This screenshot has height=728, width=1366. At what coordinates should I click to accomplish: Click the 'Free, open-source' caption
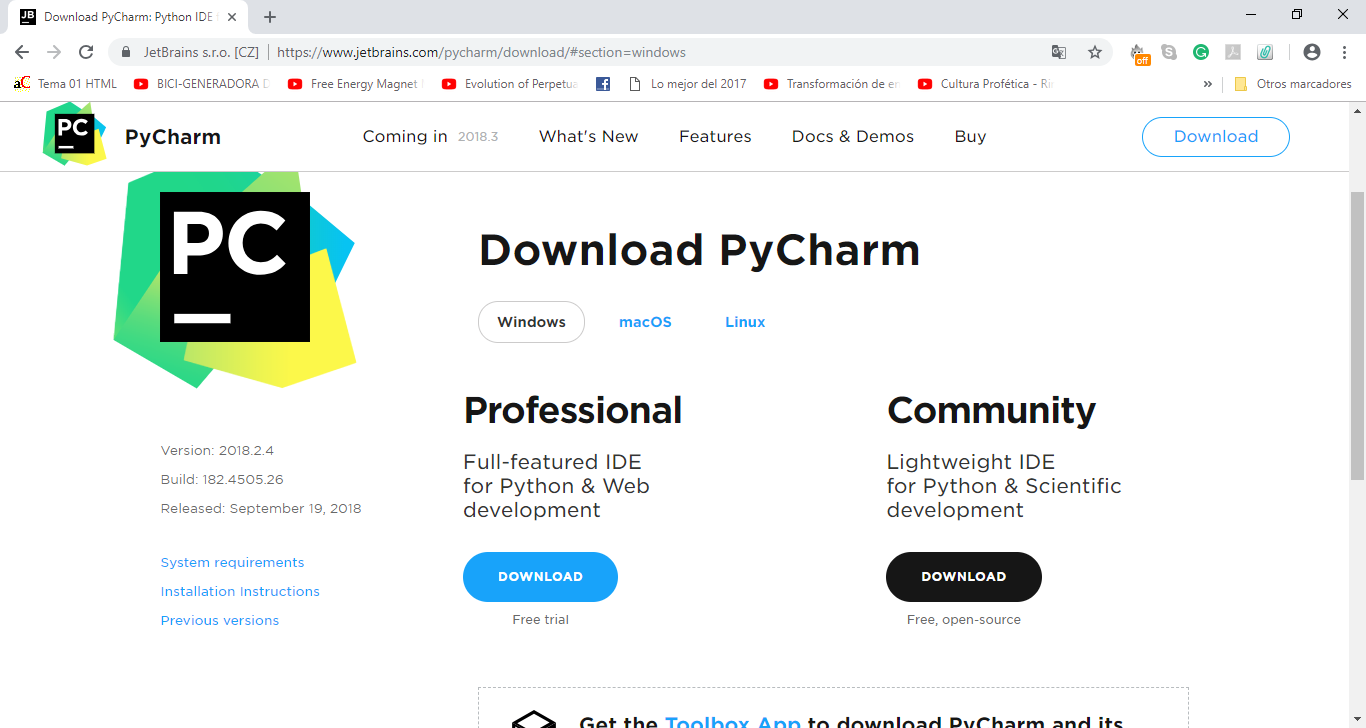tap(964, 620)
